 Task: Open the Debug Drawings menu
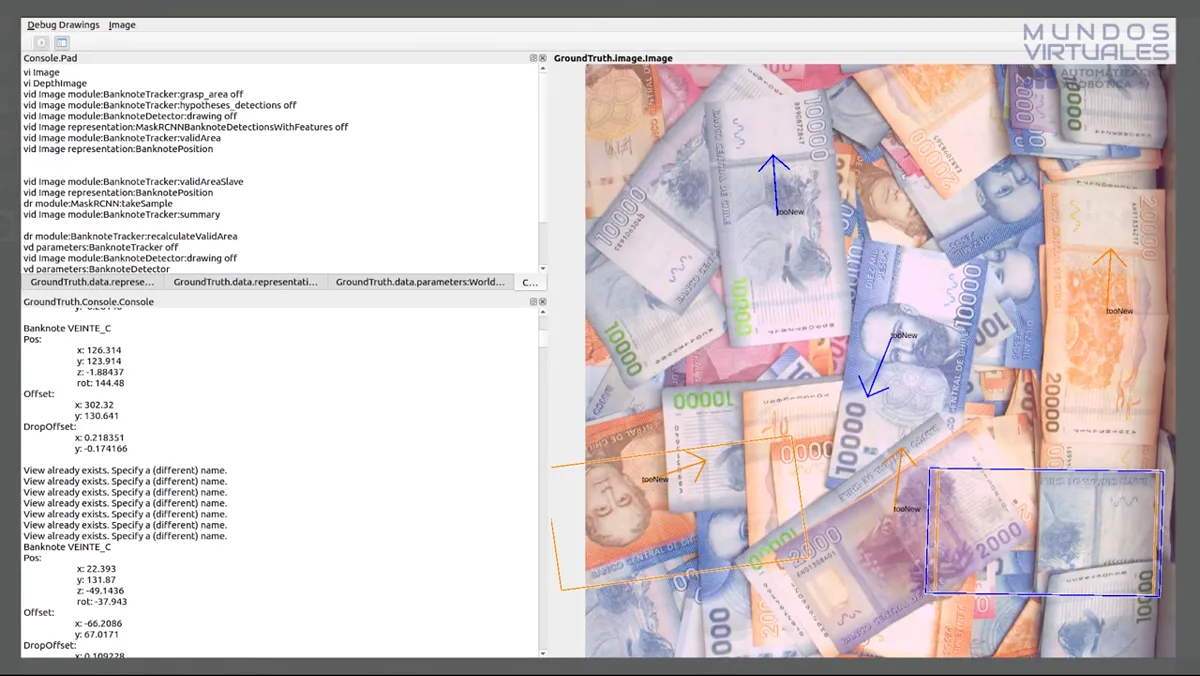(64, 25)
